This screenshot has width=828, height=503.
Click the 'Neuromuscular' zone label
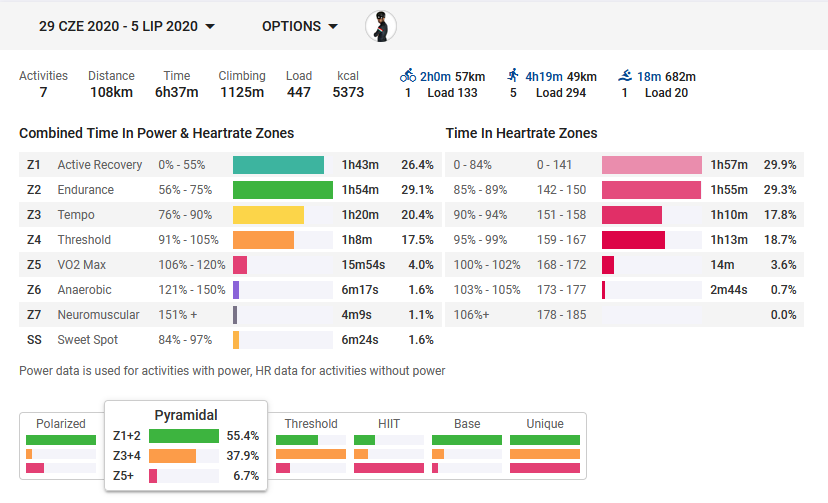tap(98, 315)
